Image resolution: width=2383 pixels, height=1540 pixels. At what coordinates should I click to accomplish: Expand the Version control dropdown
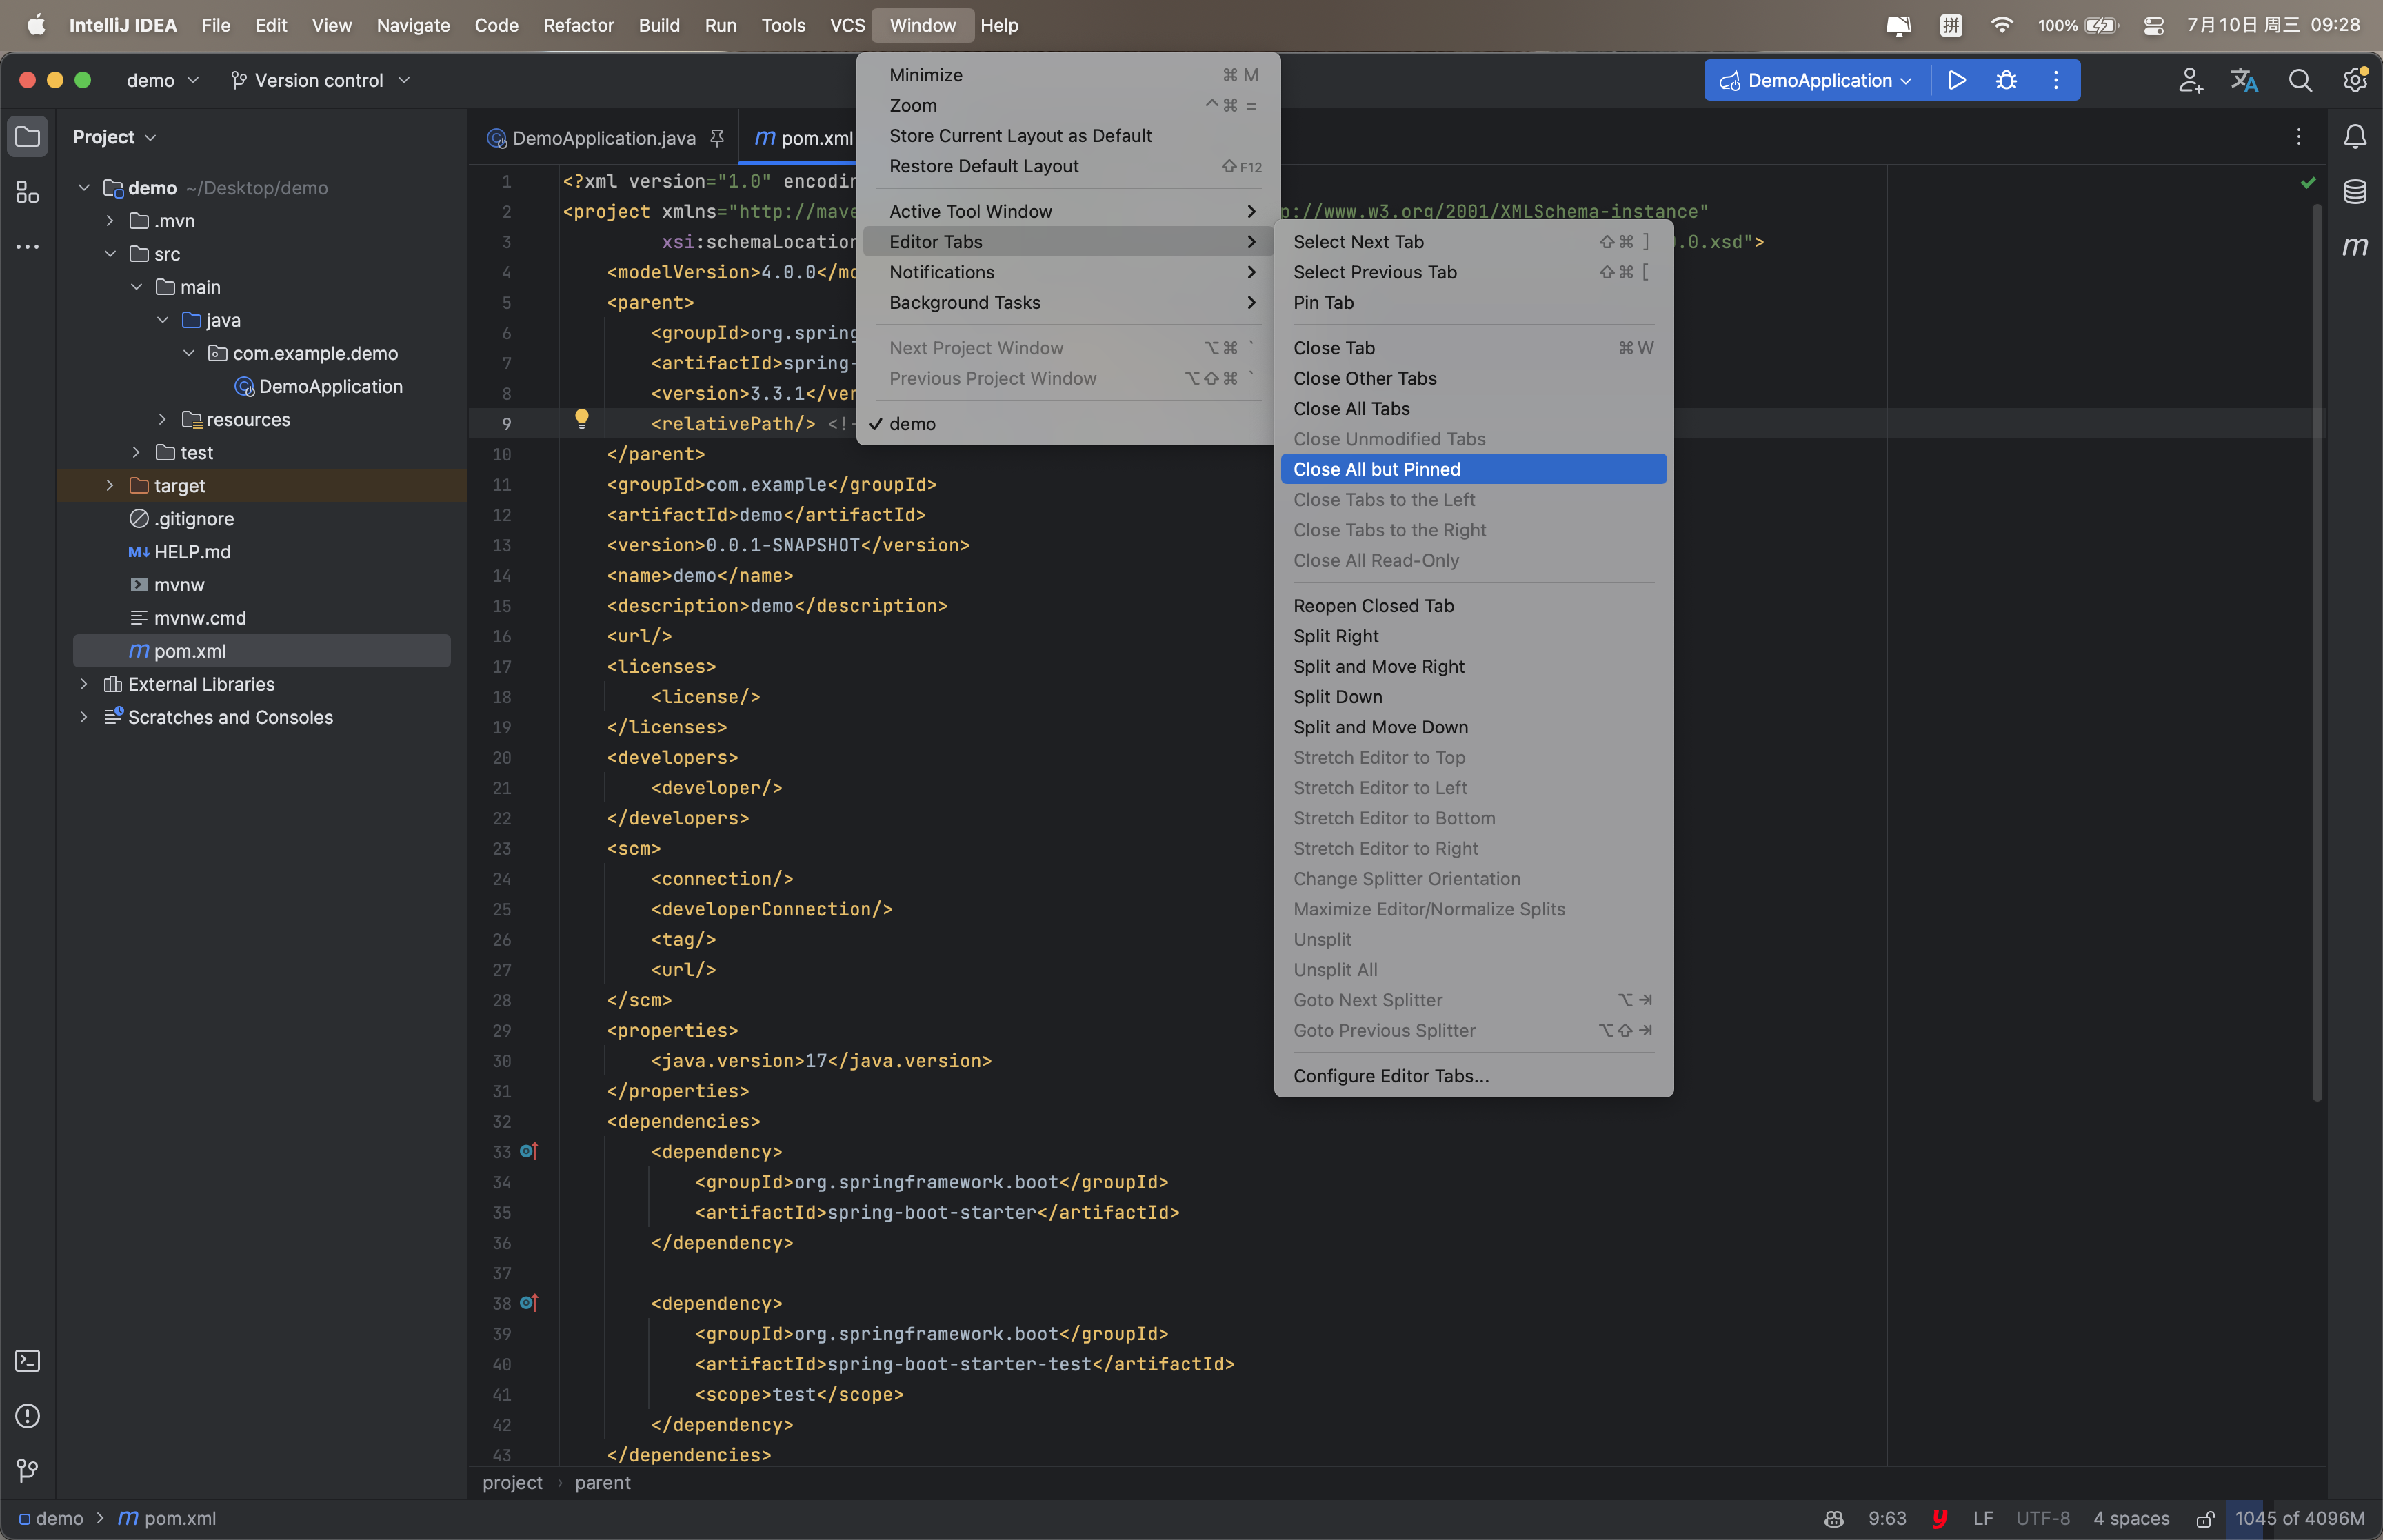pyautogui.click(x=320, y=80)
